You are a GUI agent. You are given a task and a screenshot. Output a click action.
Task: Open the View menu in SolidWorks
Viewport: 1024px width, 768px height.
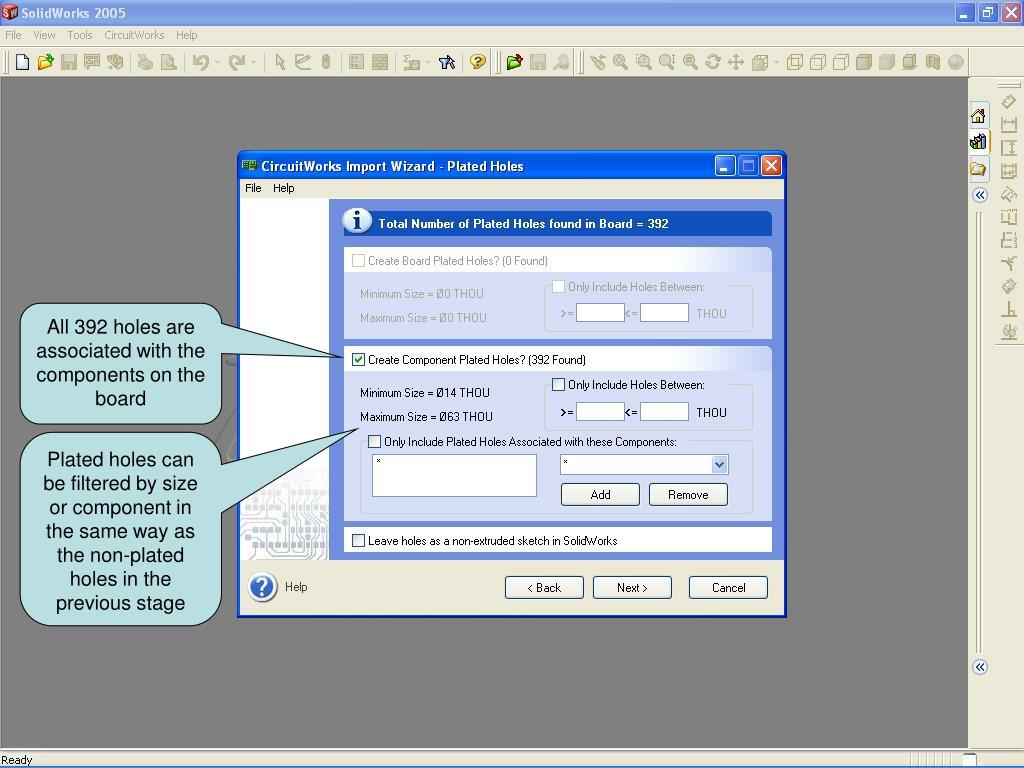click(x=44, y=35)
